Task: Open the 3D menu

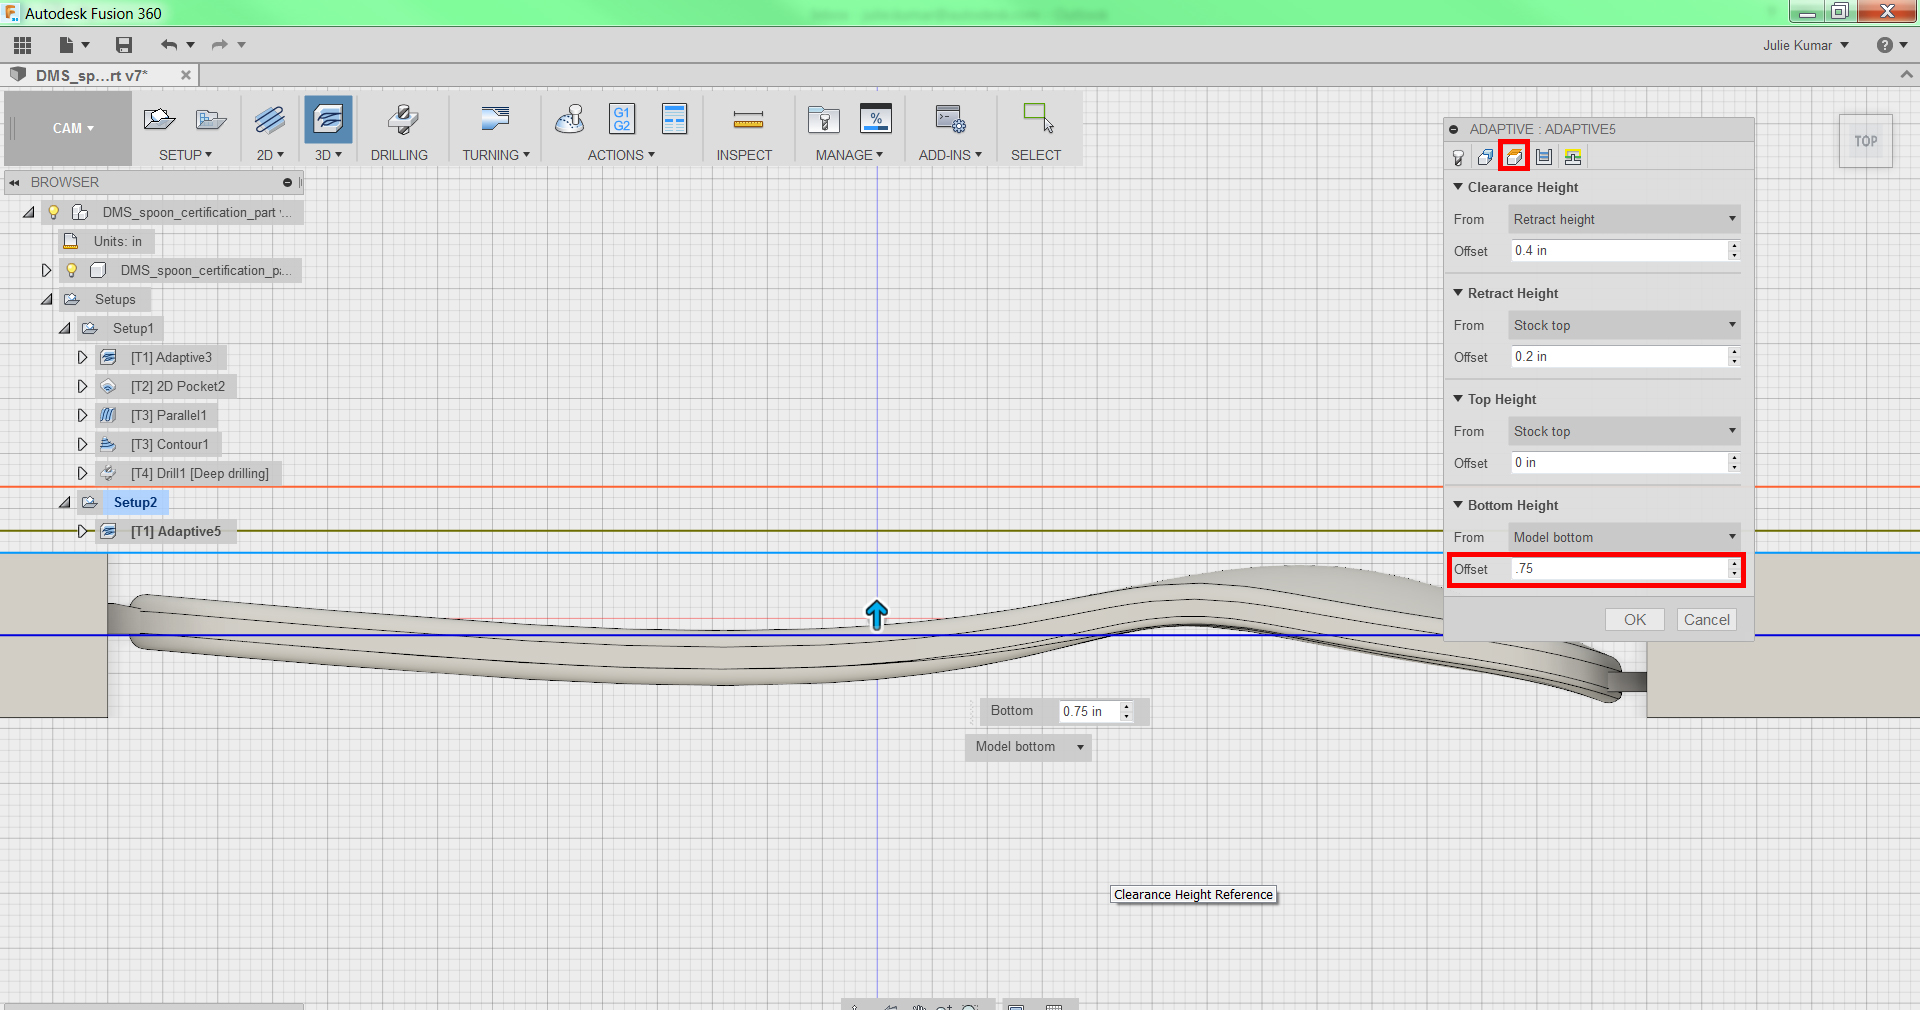Action: (328, 155)
